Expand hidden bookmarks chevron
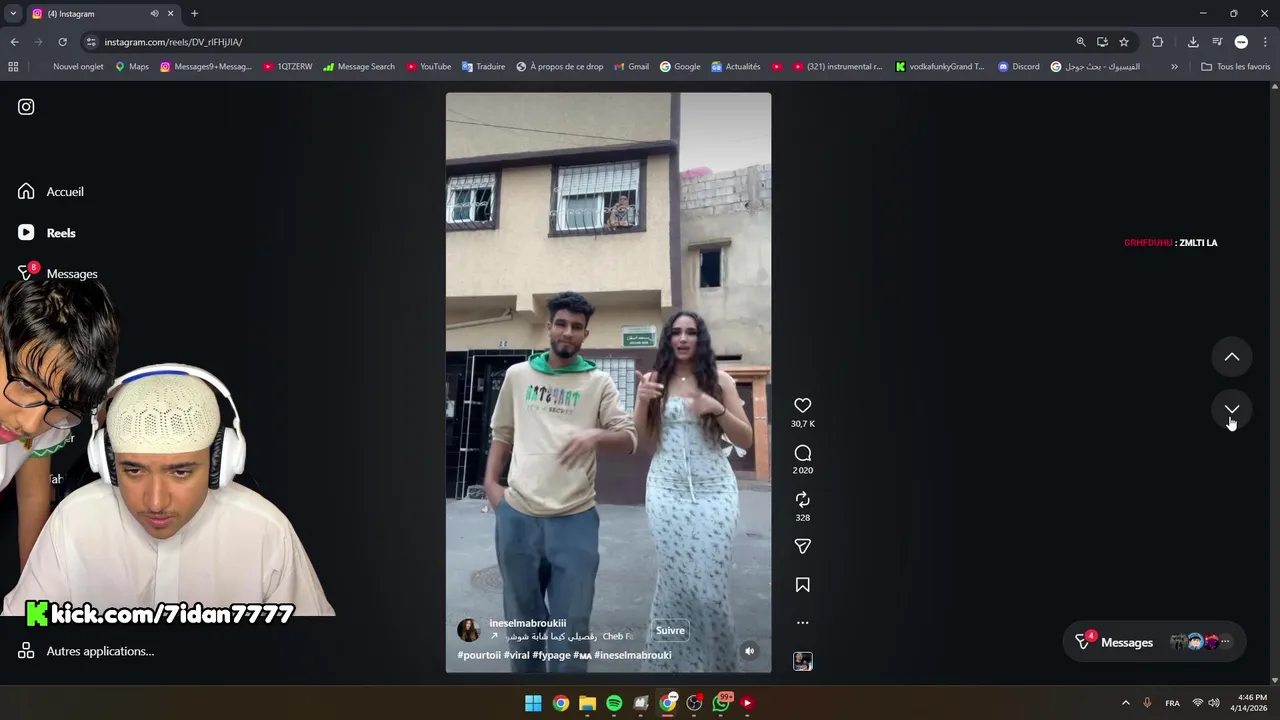Image resolution: width=1280 pixels, height=720 pixels. click(1174, 67)
